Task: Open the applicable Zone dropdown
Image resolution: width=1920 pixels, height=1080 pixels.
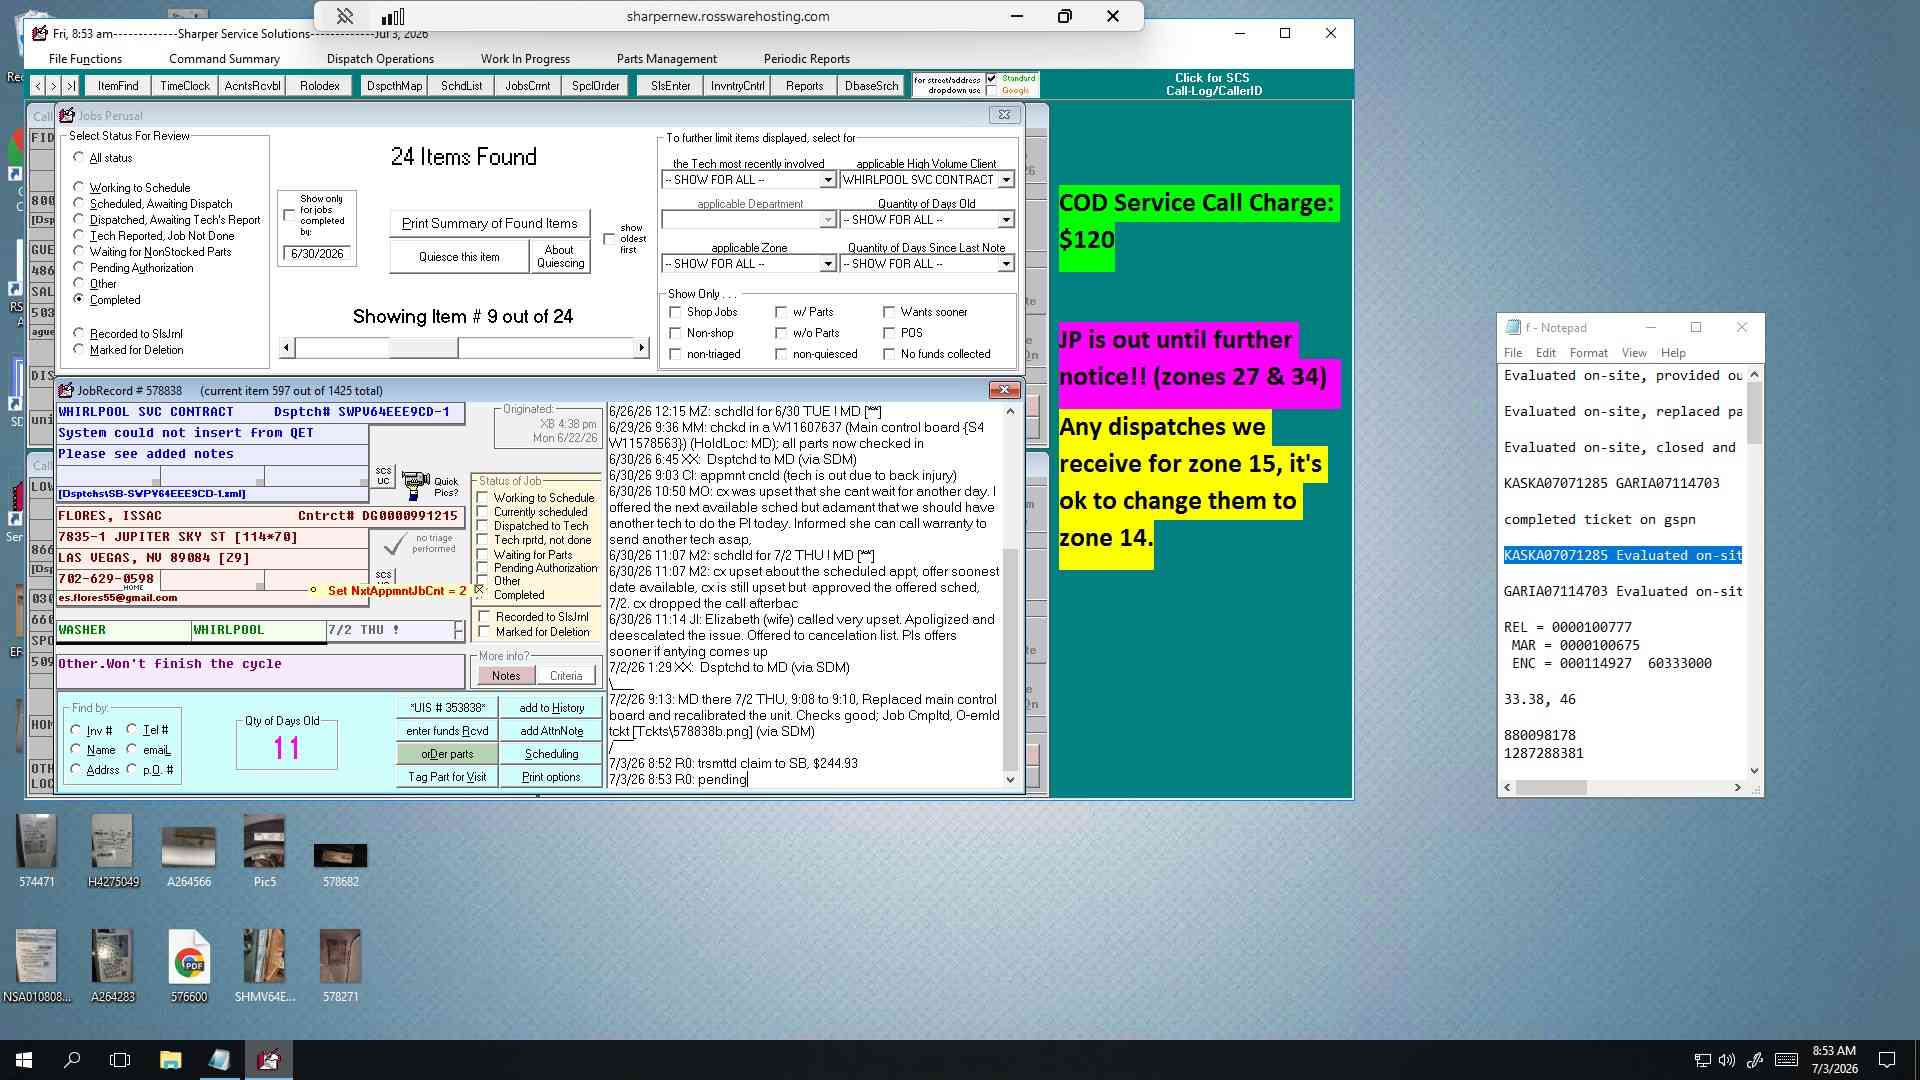Action: coord(828,264)
